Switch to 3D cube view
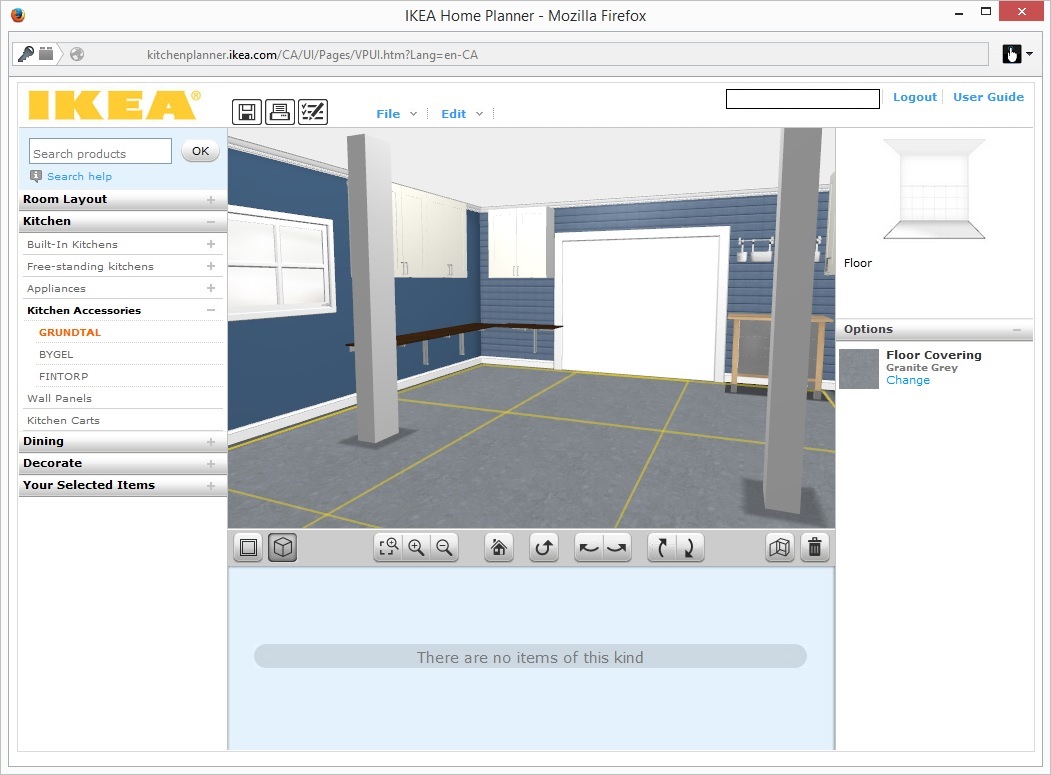Screen dimensions: 1051x775 pos(283,548)
